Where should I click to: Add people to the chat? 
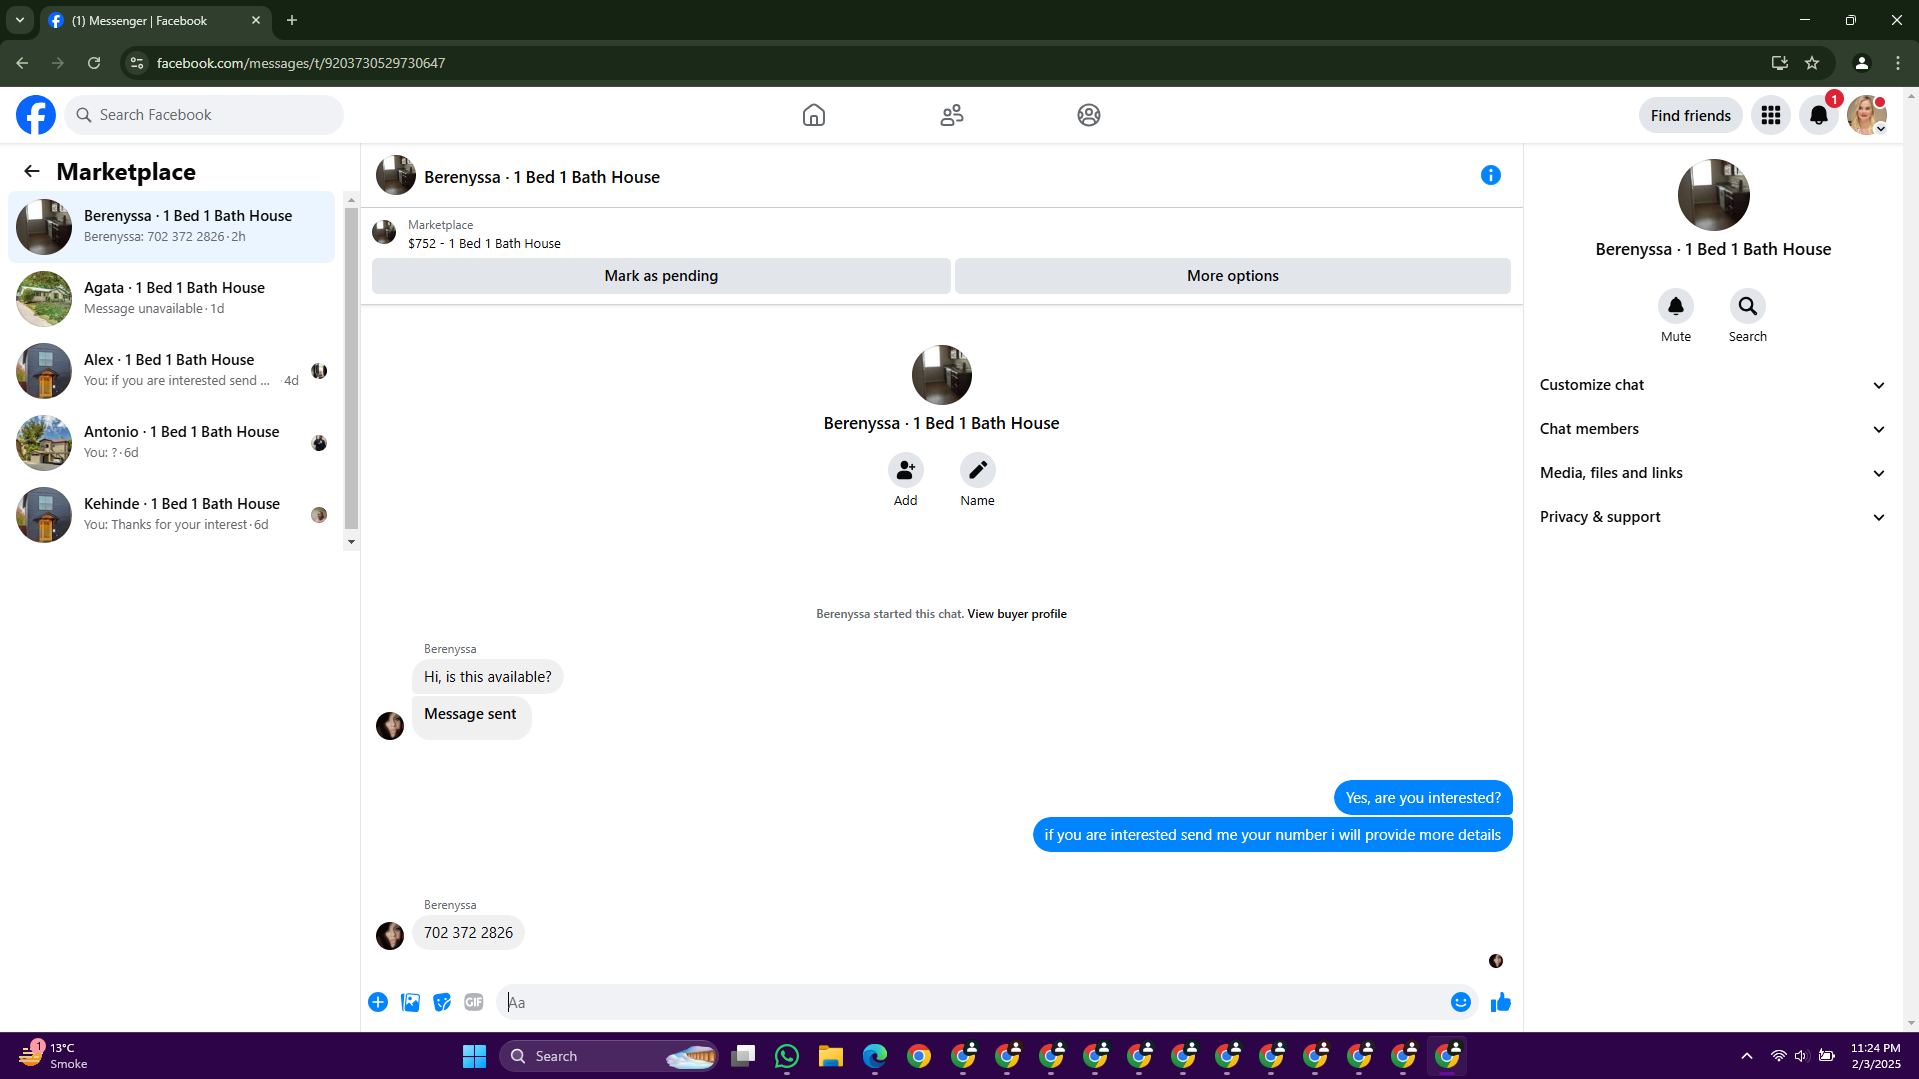point(906,470)
